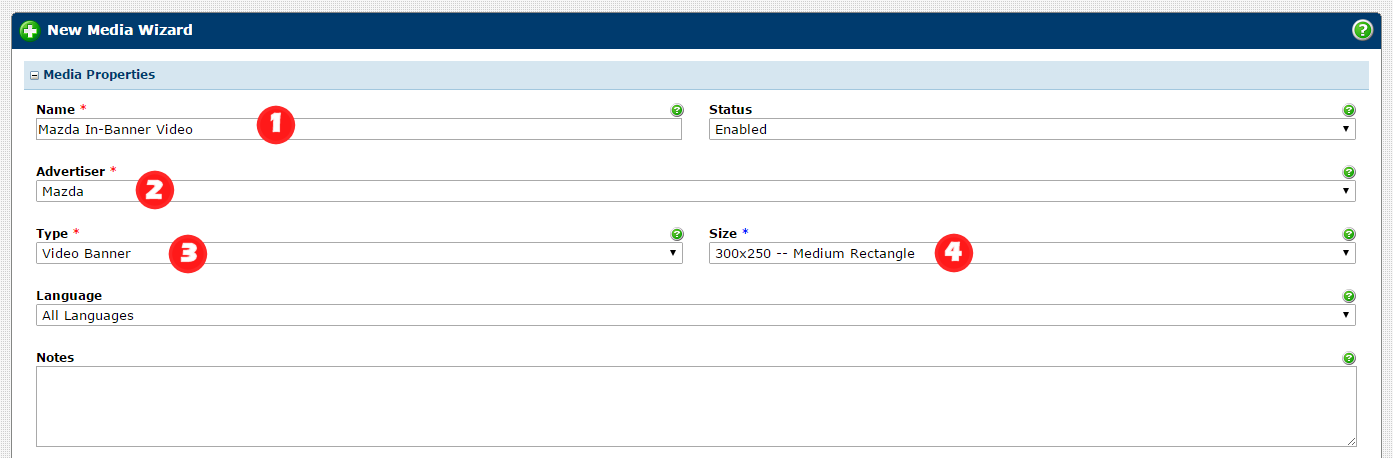Open help for the Status field
Image resolution: width=1393 pixels, height=458 pixels.
[1349, 110]
